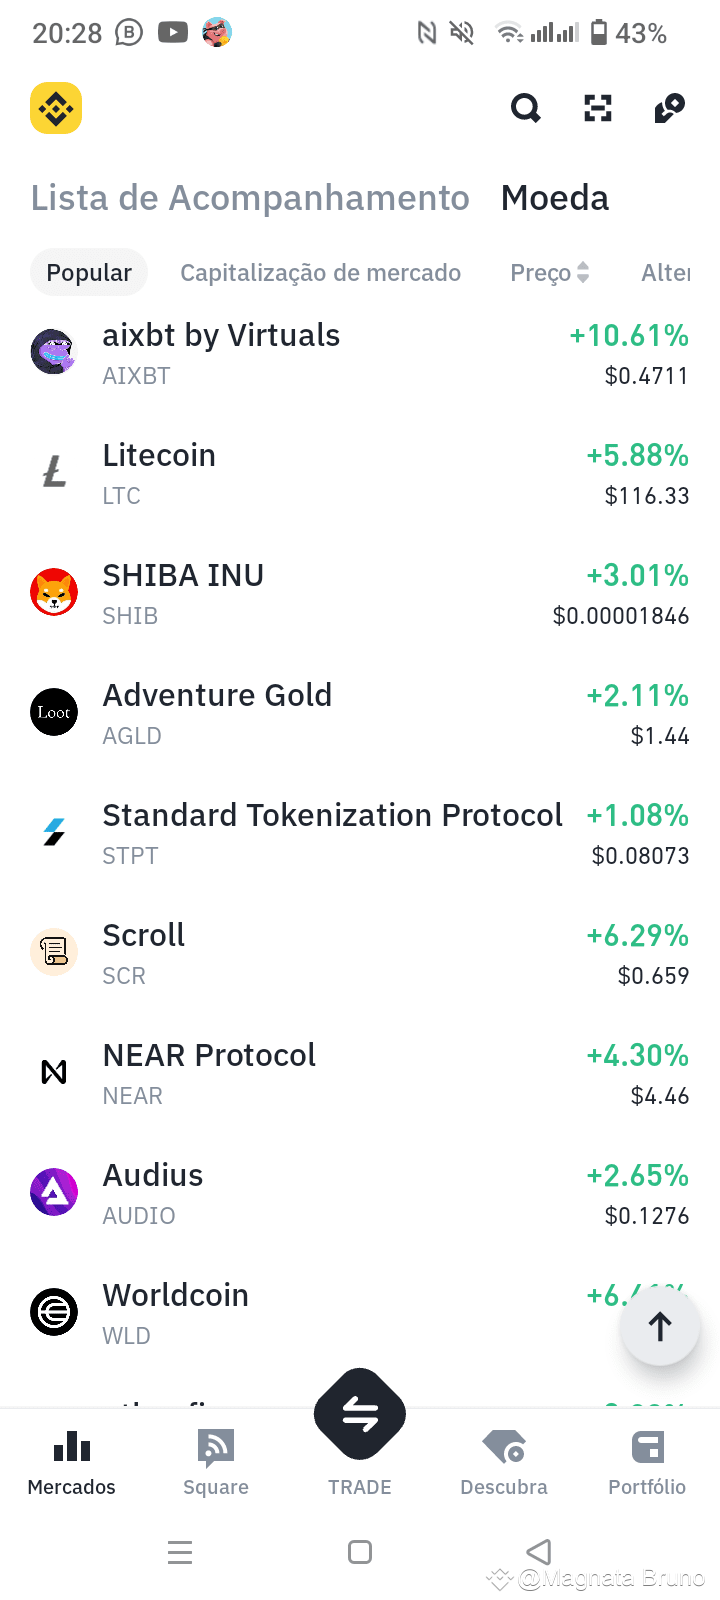Screen dimensions: 720x1600
Task: Open the Litecoin LTC row
Action: [360, 473]
